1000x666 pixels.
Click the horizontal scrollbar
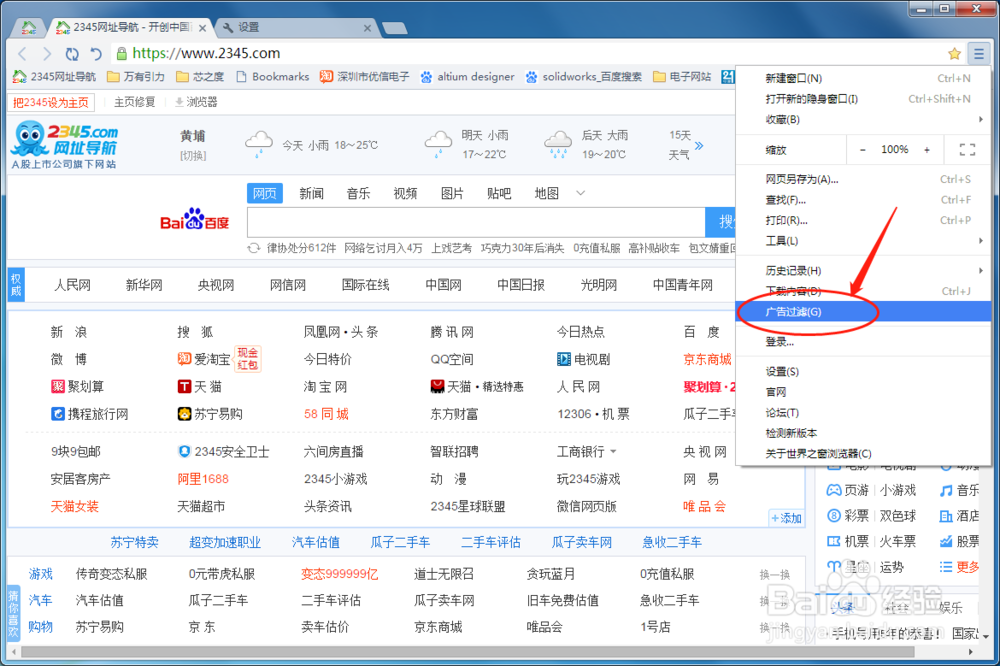point(469,652)
